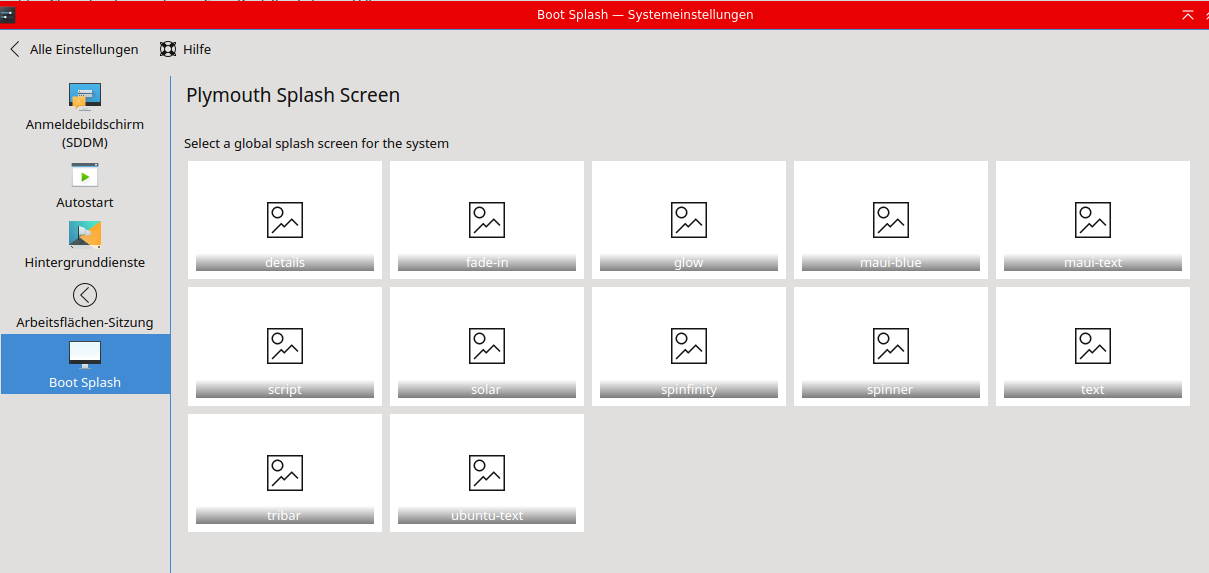Pick the glow splash screen
Screen dimensions: 1209x573
[689, 220]
